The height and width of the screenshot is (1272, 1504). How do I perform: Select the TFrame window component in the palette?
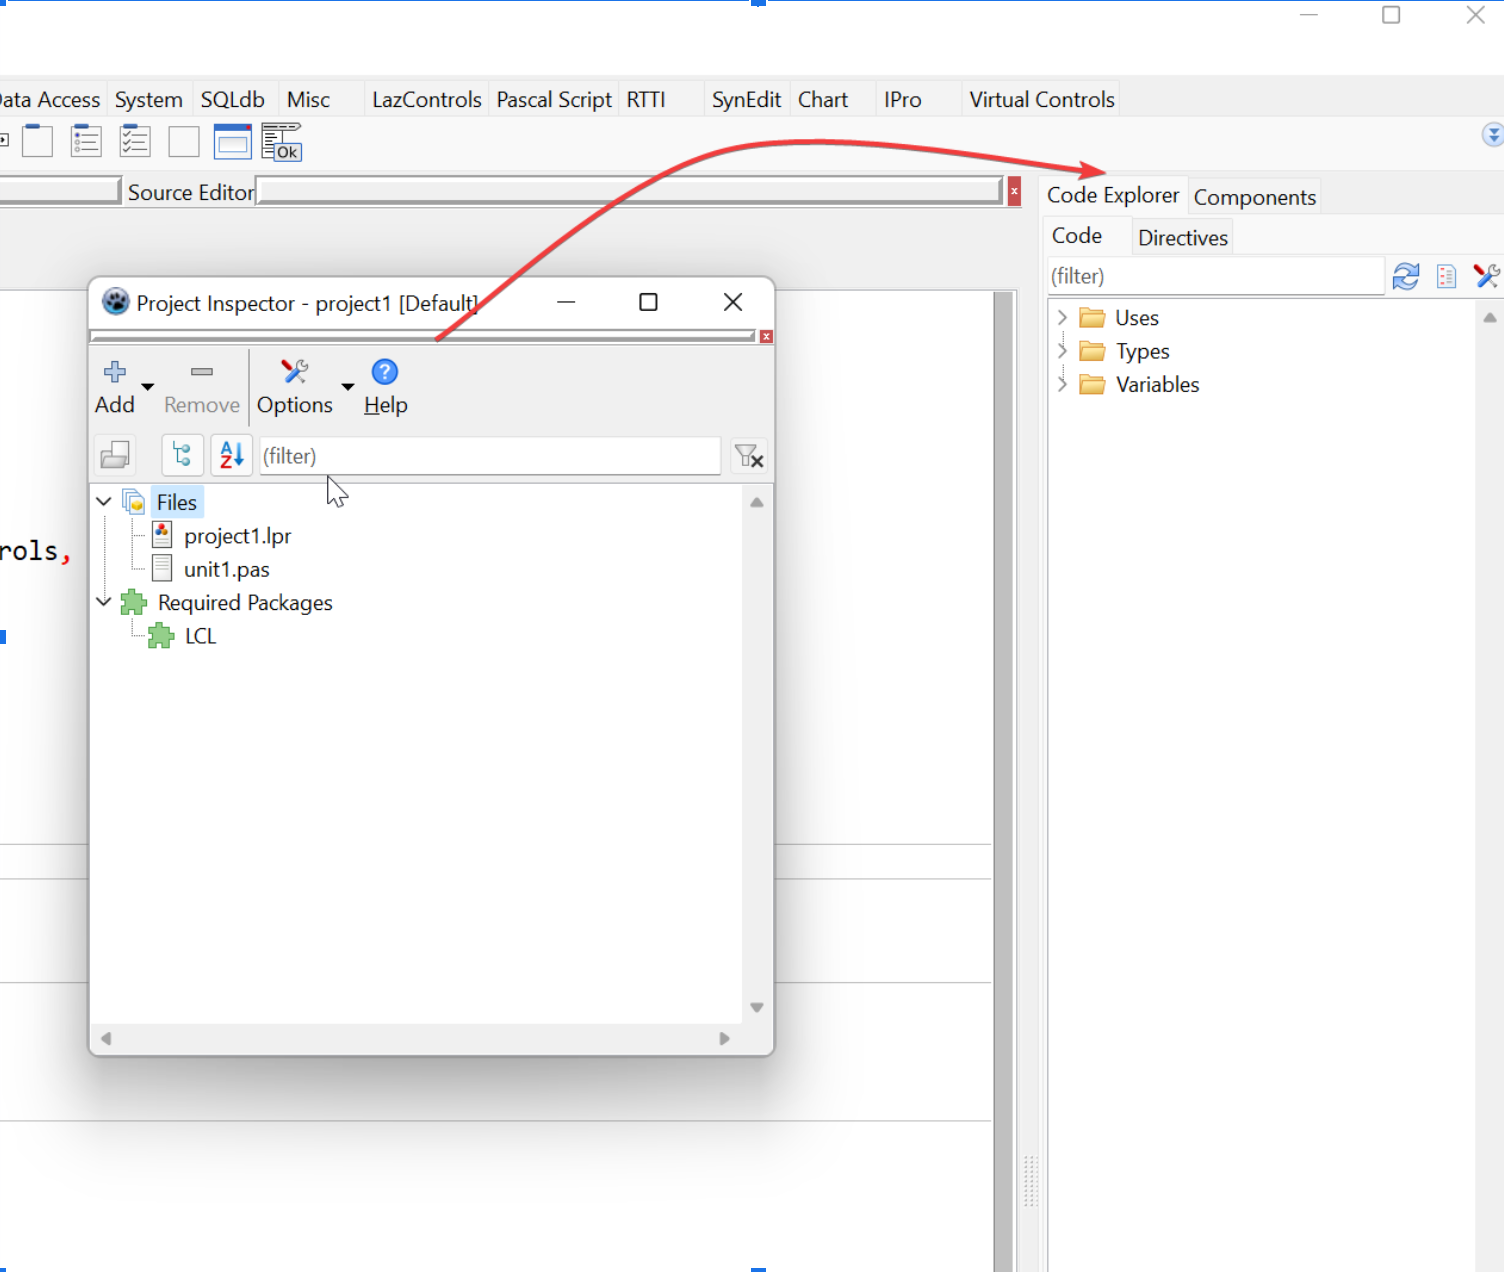[x=232, y=142]
